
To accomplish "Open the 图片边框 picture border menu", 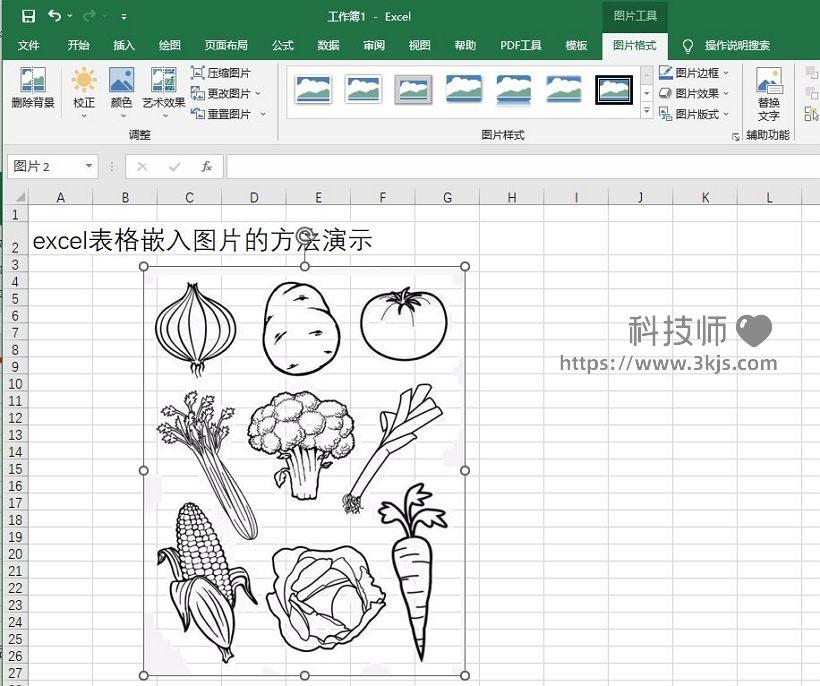I will click(693, 73).
